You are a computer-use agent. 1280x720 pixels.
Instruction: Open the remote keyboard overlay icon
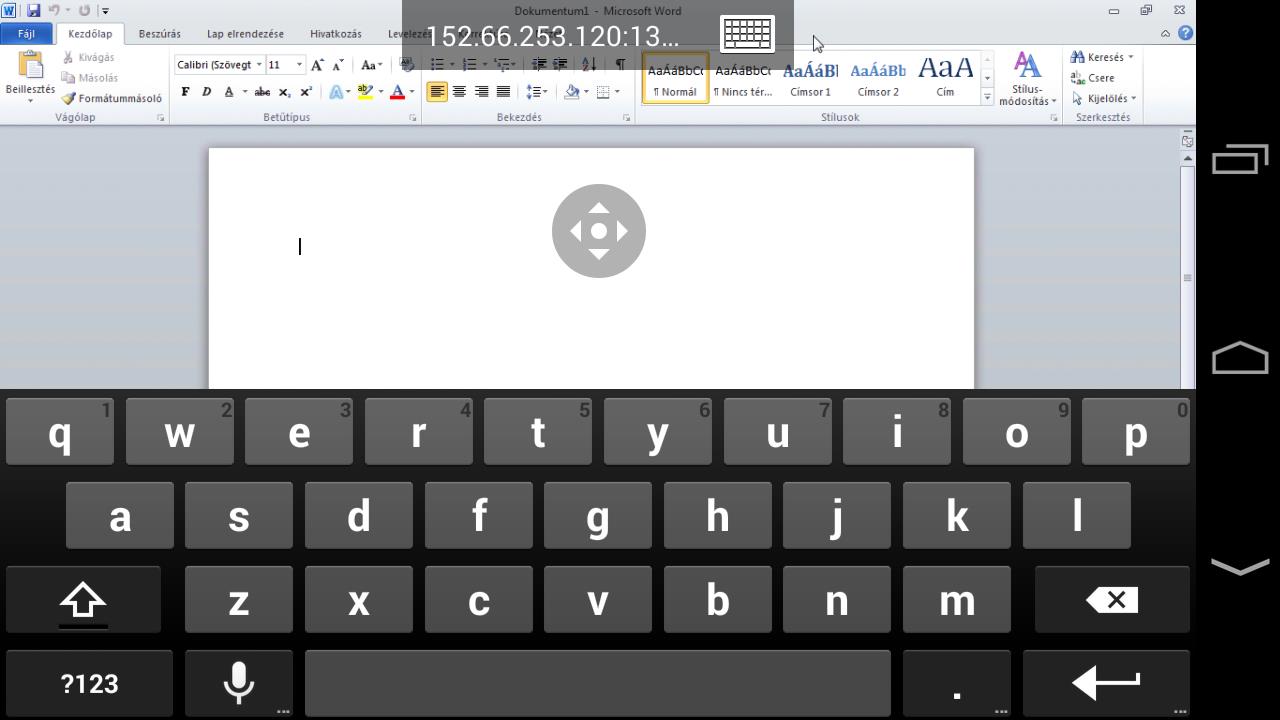pyautogui.click(x=747, y=35)
